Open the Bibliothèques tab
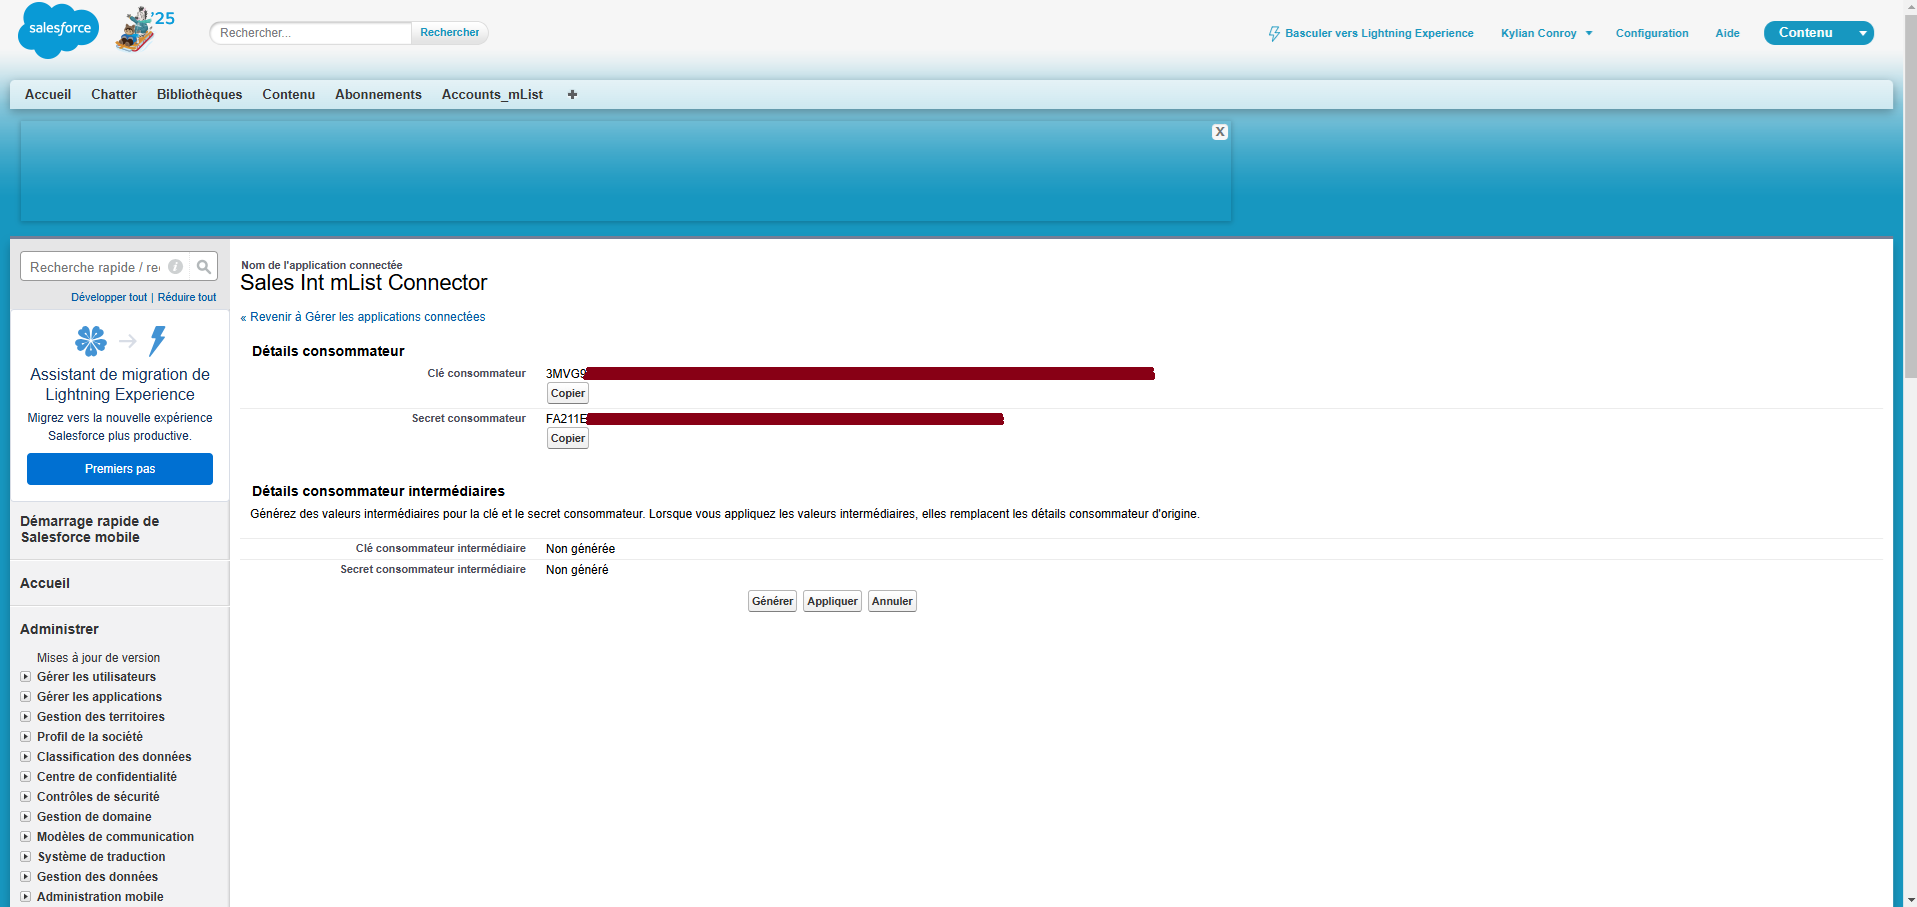The width and height of the screenshot is (1917, 907). tap(199, 94)
